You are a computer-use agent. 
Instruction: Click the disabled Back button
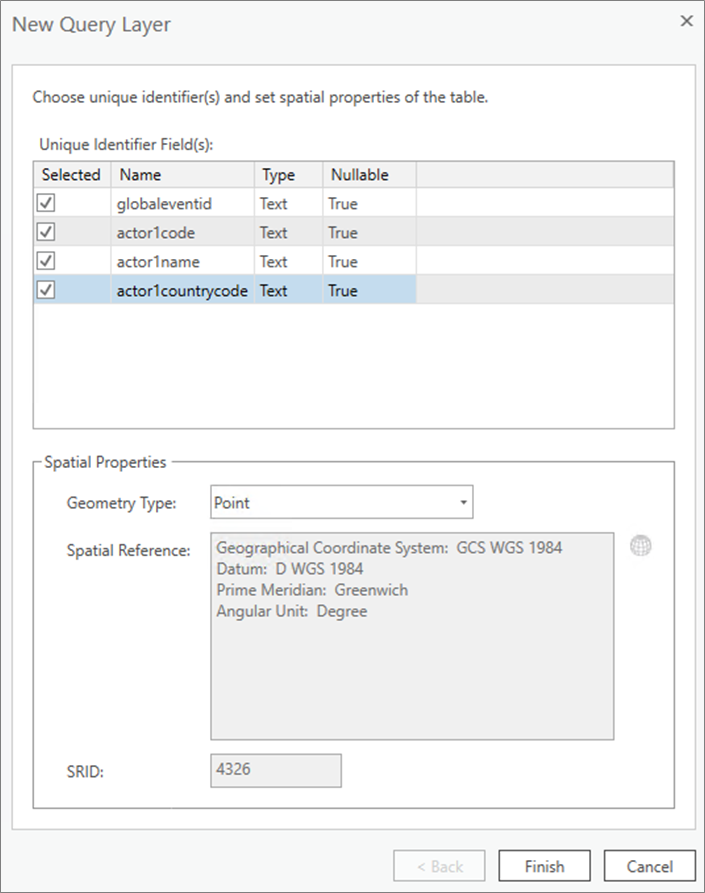439,866
